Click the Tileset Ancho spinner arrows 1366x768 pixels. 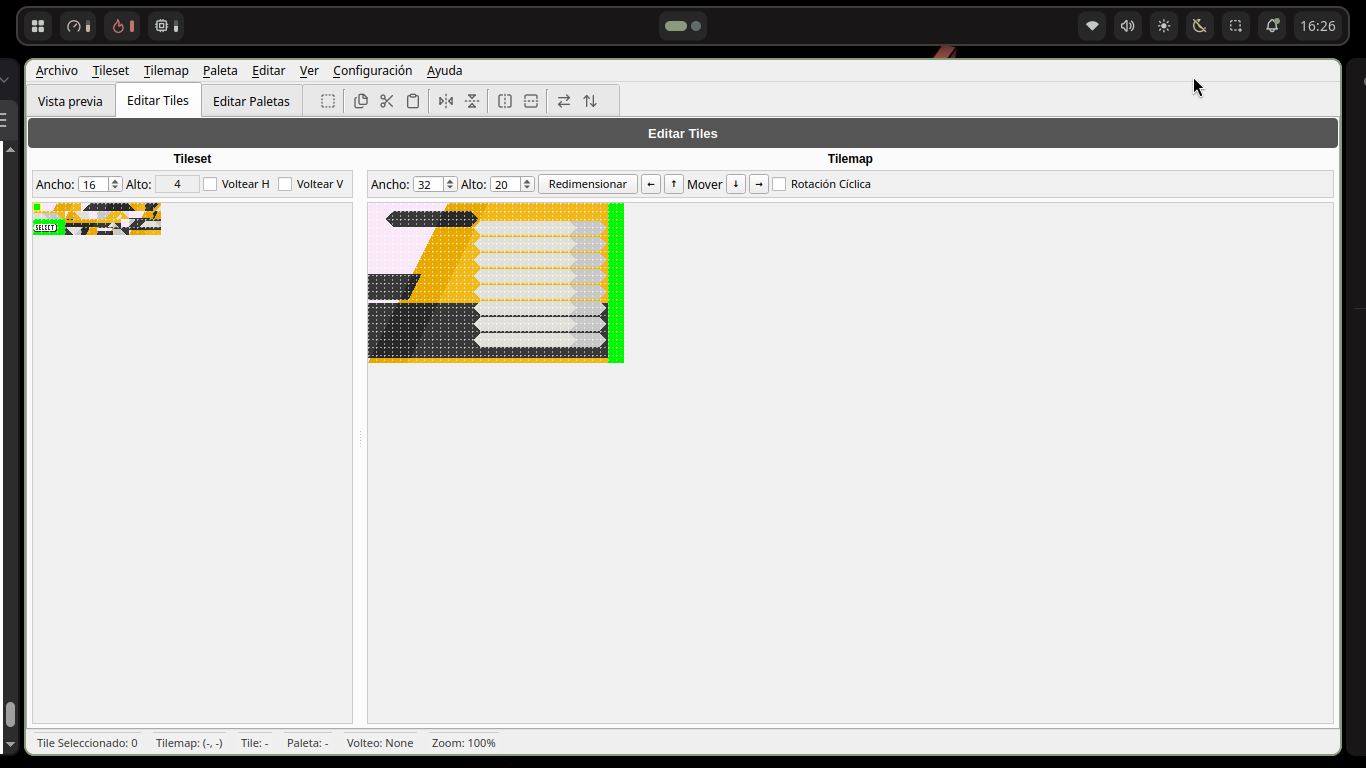click(115, 184)
